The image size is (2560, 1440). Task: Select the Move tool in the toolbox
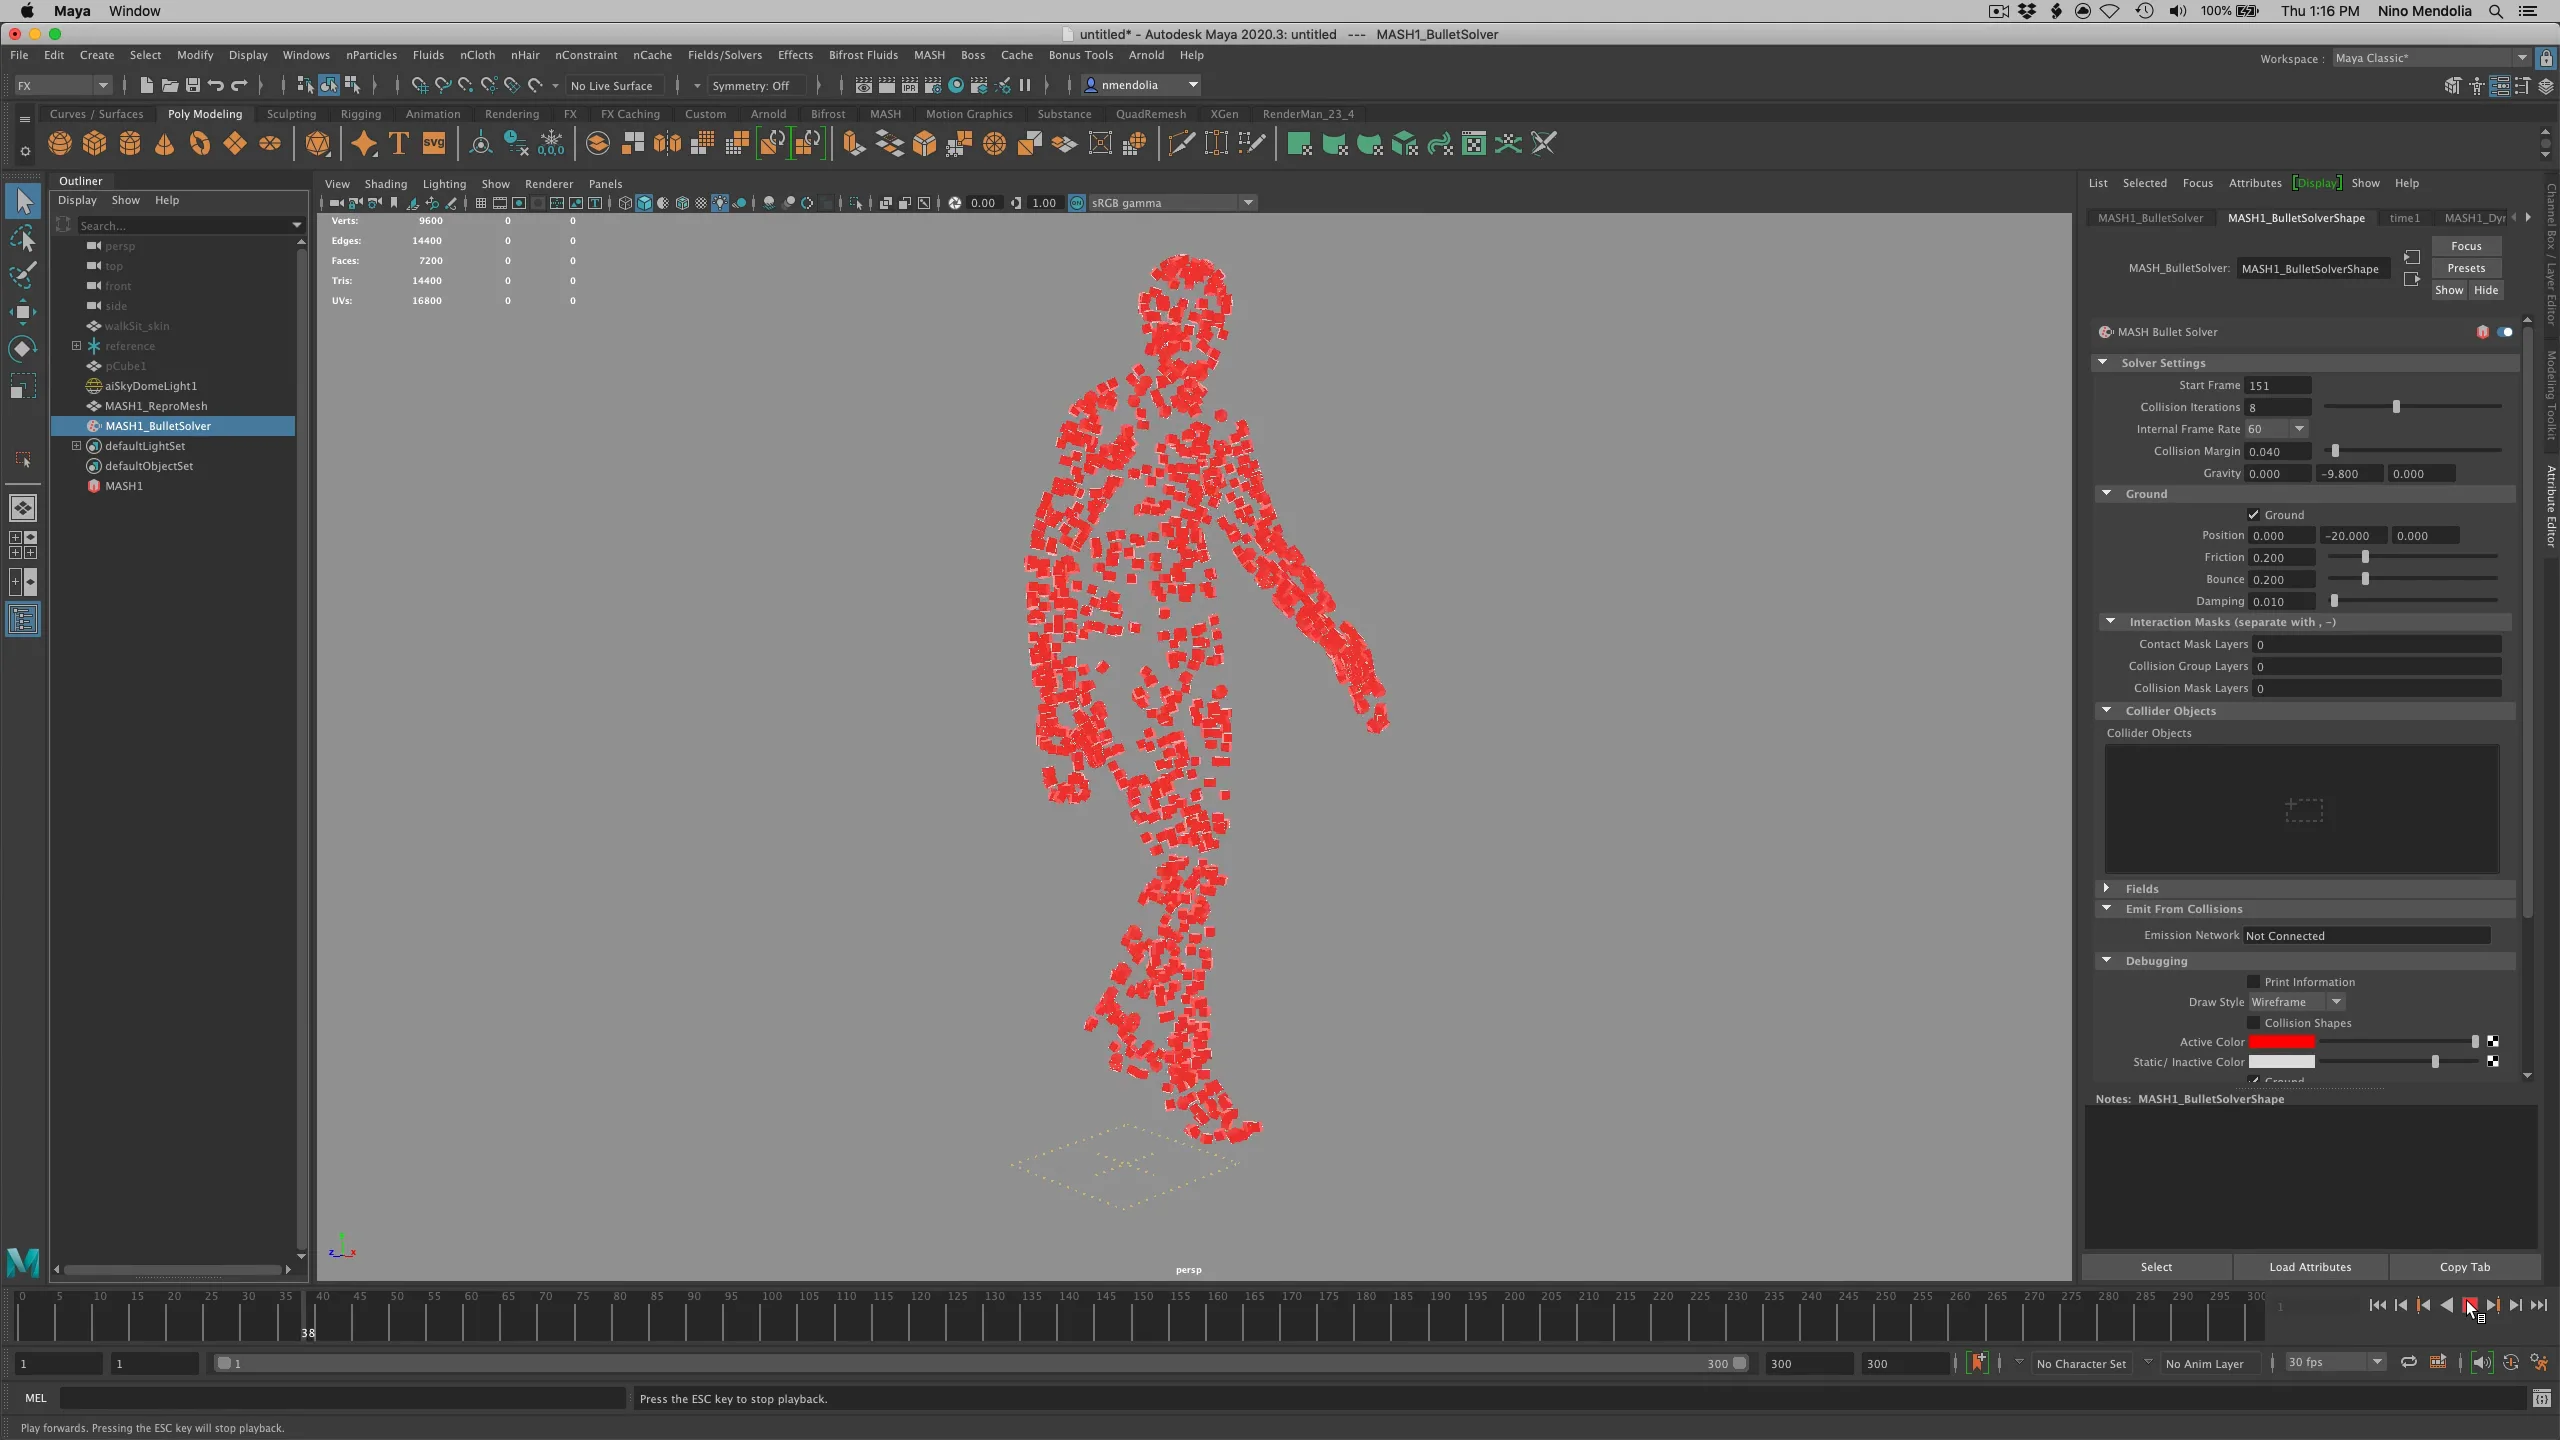point(23,312)
